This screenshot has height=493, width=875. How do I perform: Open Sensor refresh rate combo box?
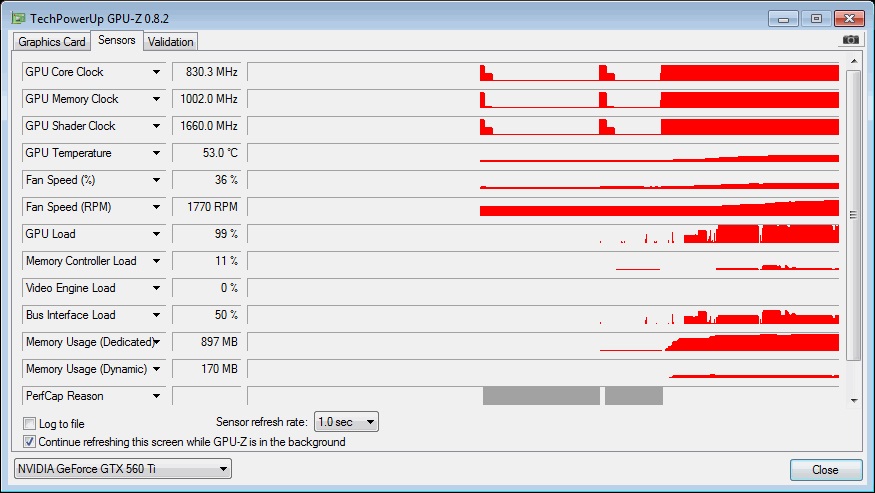pyautogui.click(x=346, y=422)
